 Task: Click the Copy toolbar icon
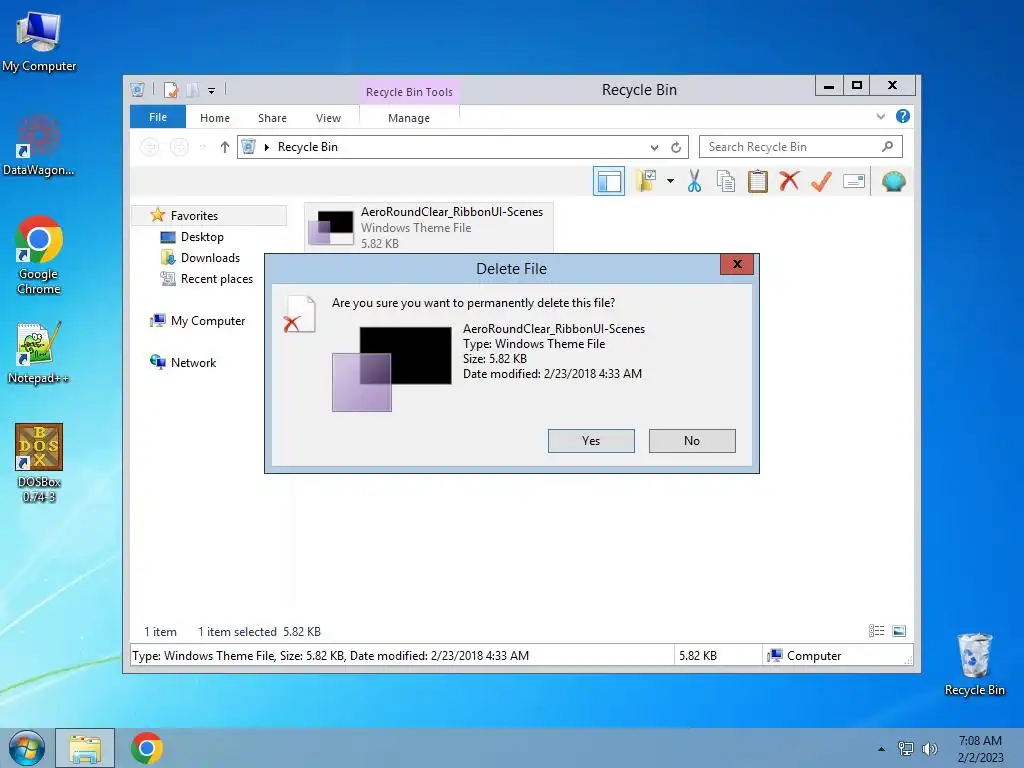[726, 182]
